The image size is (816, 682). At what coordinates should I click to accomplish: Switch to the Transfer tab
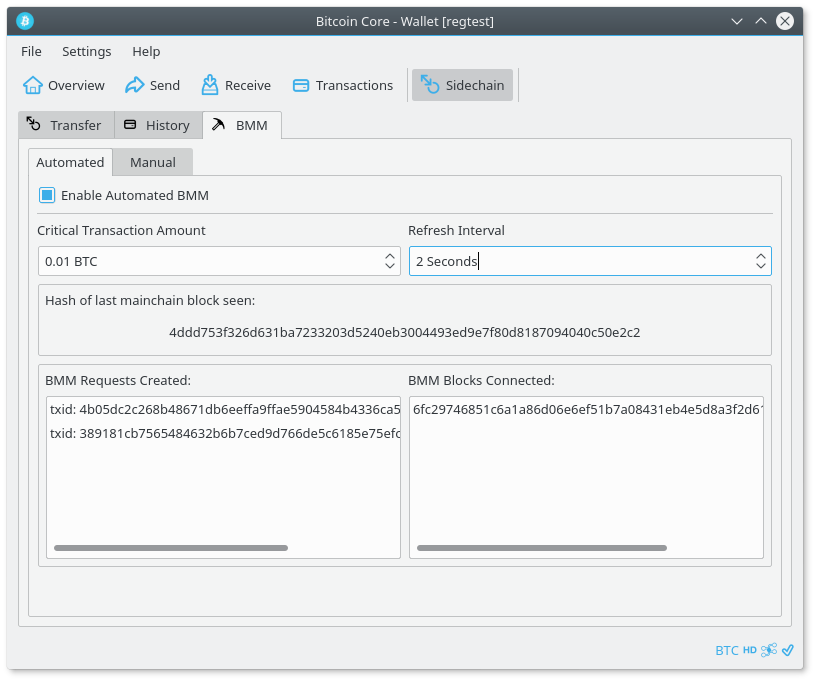point(66,125)
